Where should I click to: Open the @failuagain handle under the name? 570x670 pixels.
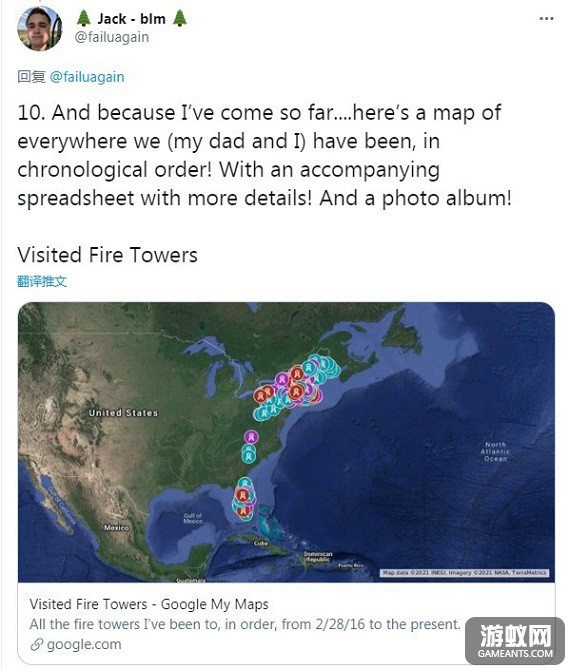tap(112, 37)
